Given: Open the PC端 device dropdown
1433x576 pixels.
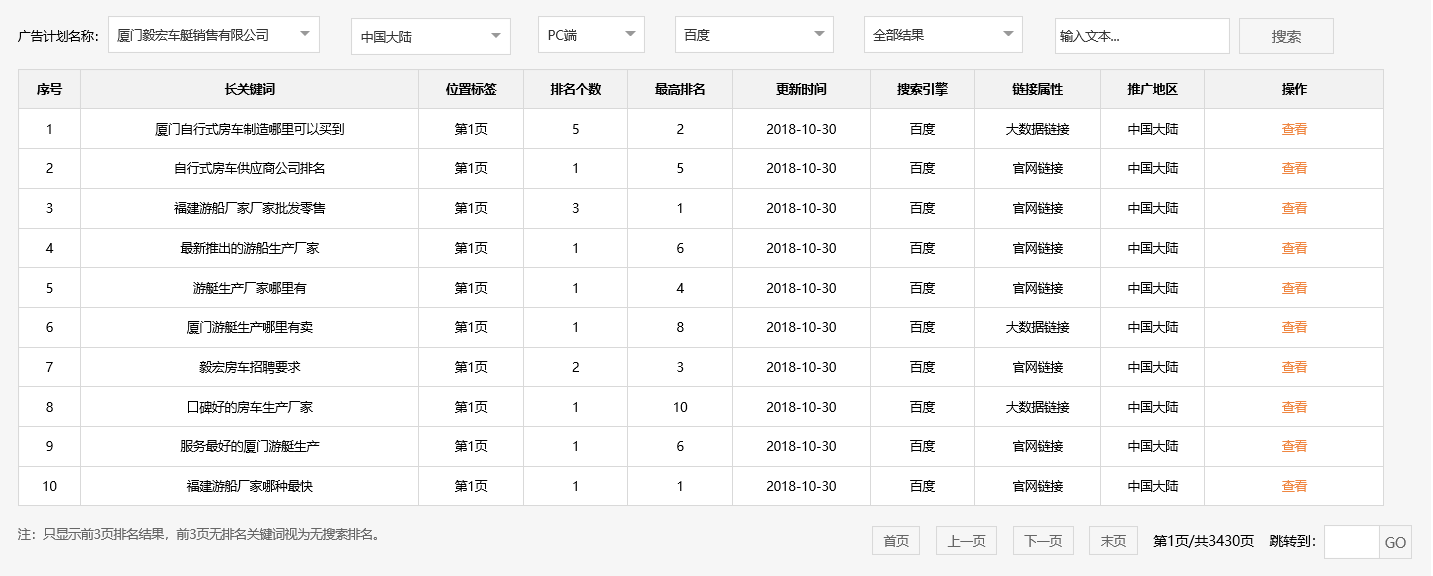Looking at the screenshot, I should tap(590, 34).
